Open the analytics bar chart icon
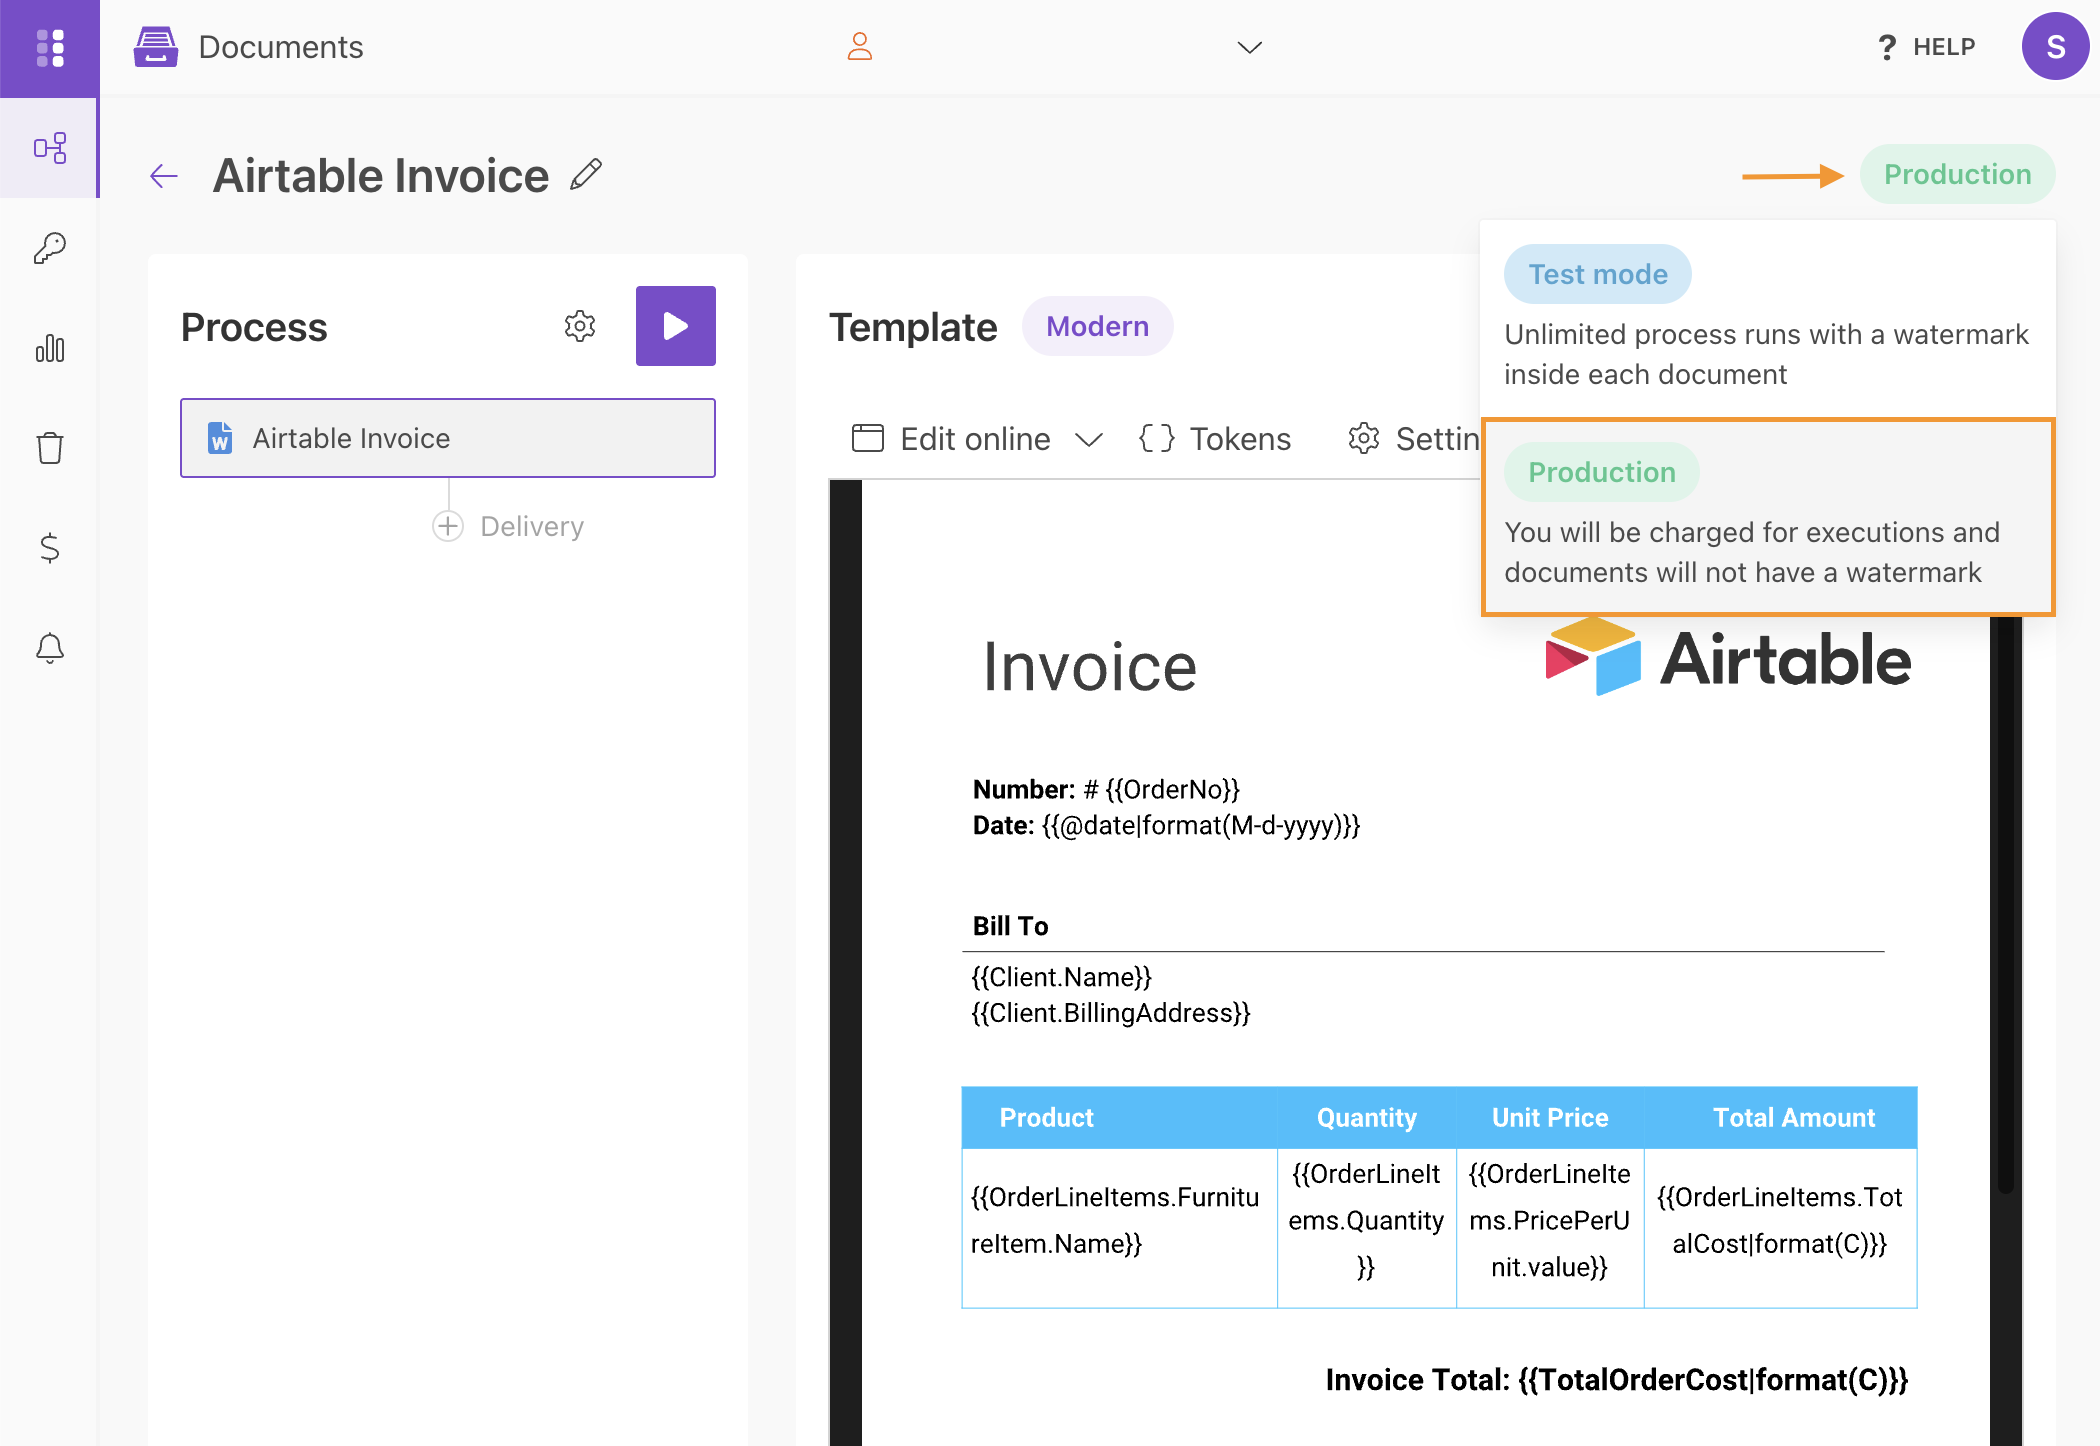 (50, 348)
